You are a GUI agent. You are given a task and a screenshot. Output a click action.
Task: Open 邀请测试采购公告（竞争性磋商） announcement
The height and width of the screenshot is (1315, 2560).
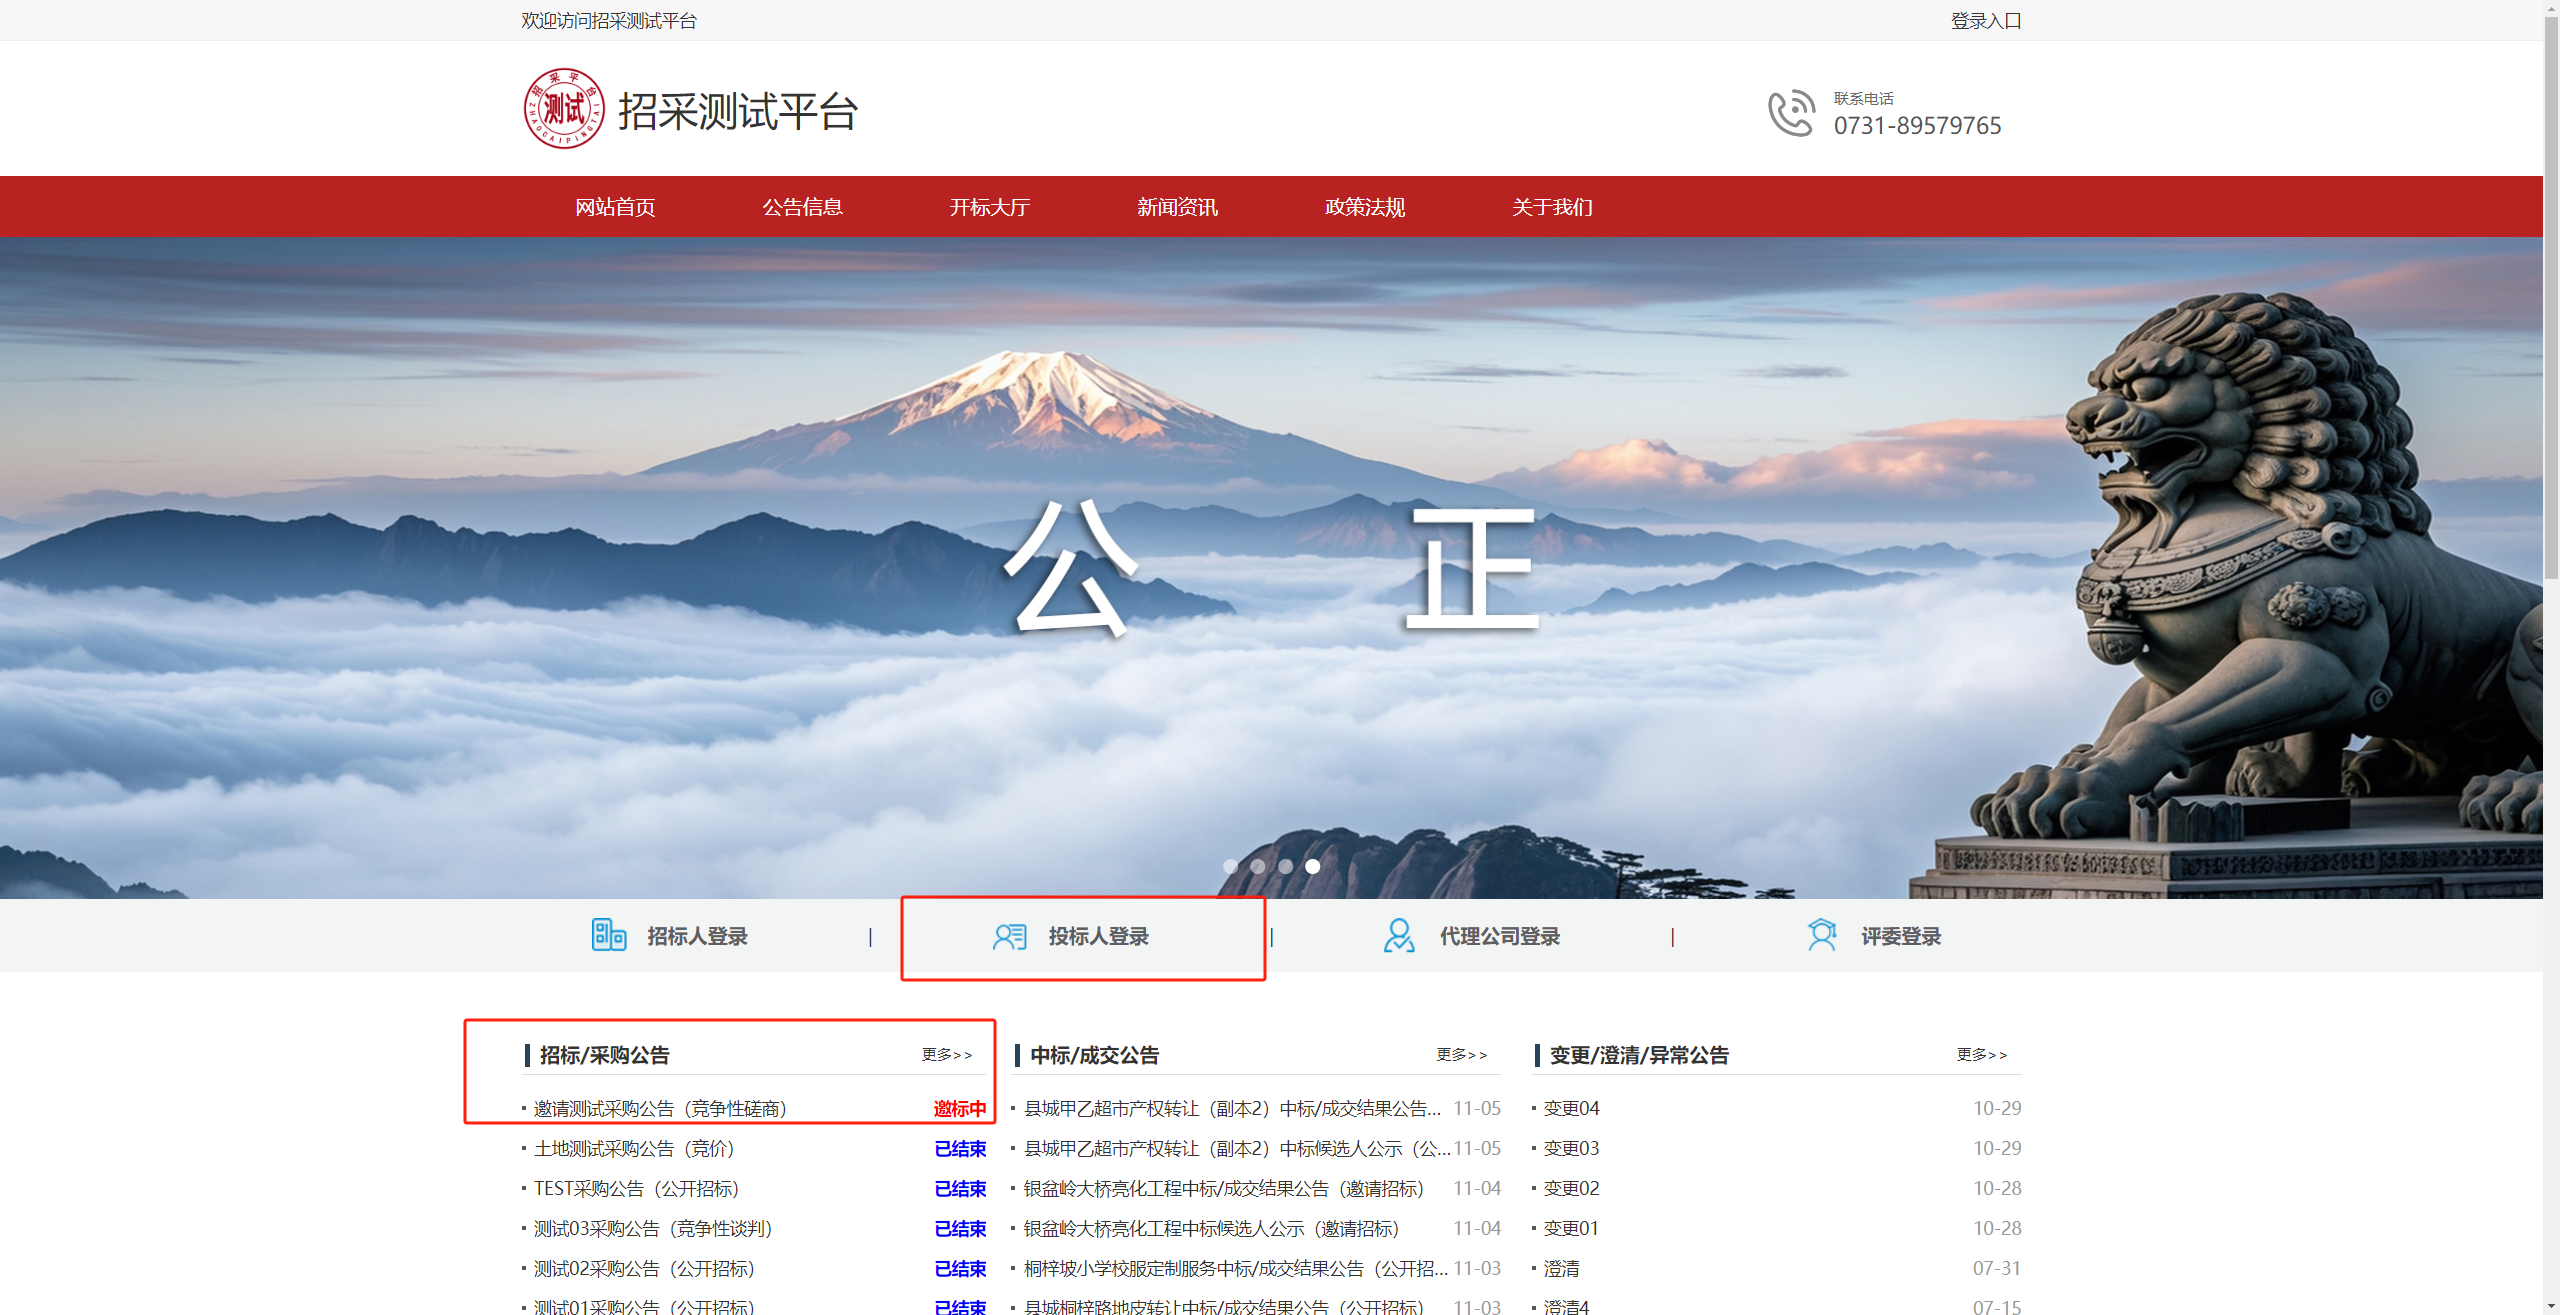[660, 1108]
